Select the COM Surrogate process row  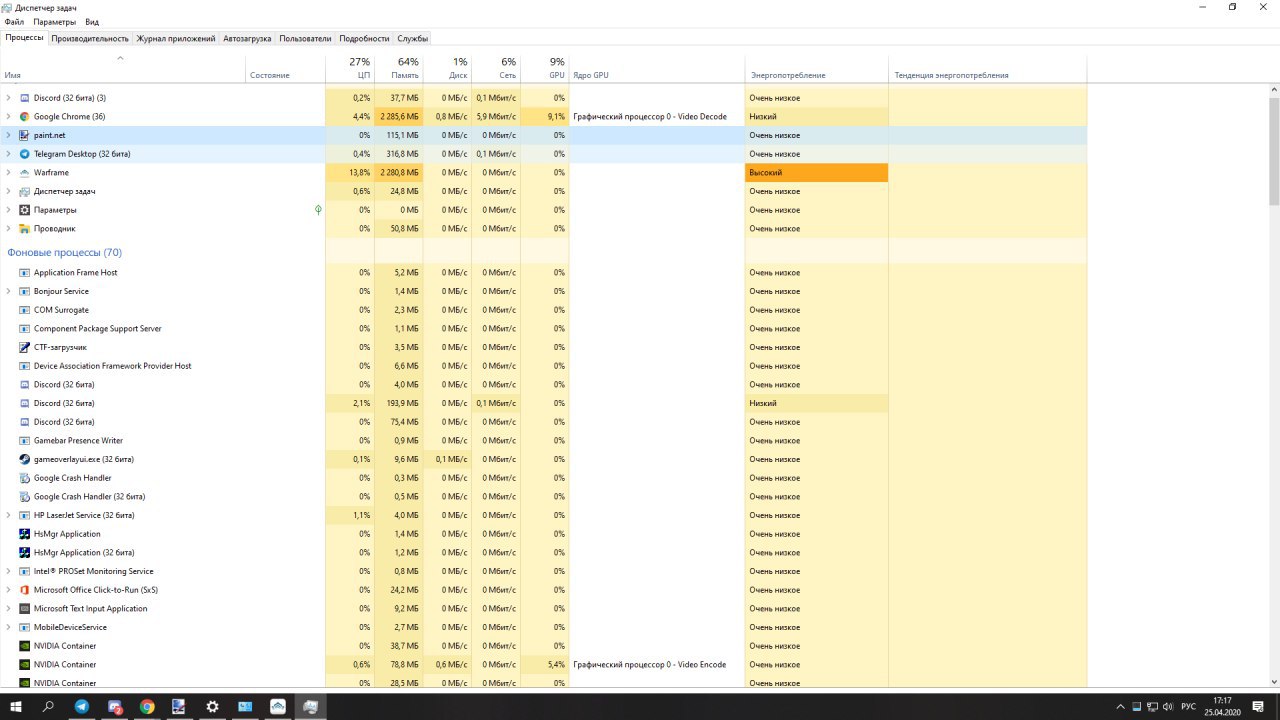click(x=543, y=310)
